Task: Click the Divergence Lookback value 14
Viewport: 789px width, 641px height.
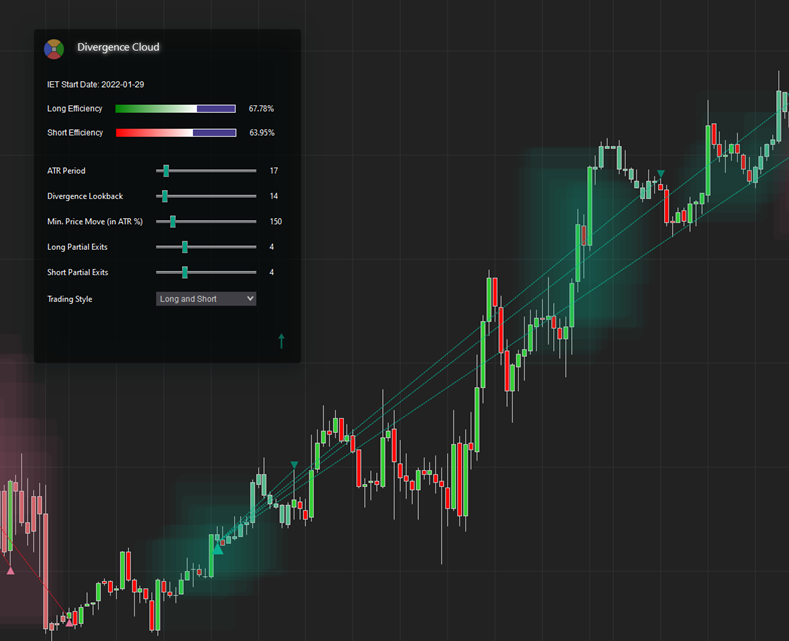Action: pyautogui.click(x=274, y=196)
